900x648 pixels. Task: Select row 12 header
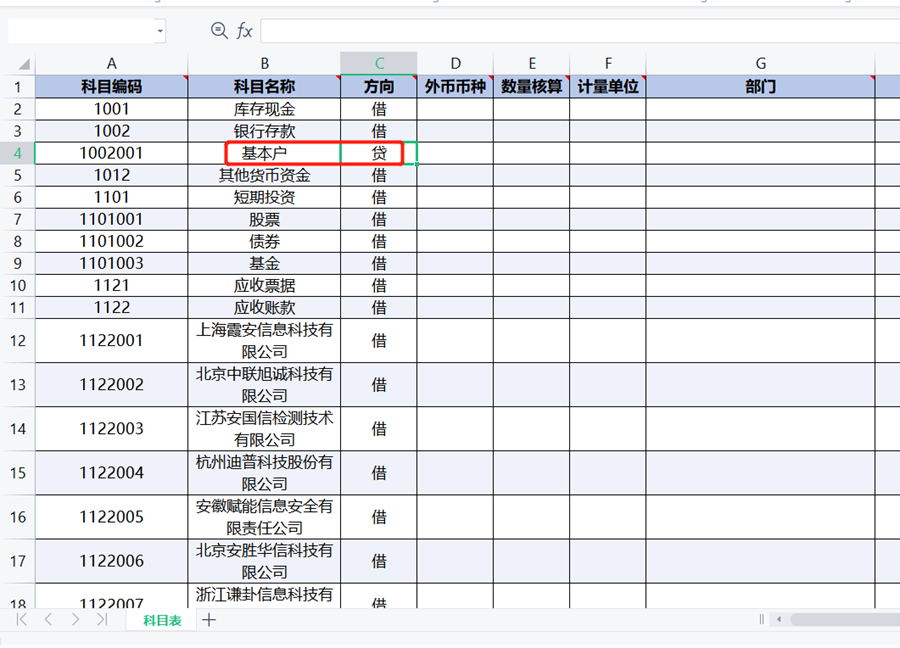(18, 340)
